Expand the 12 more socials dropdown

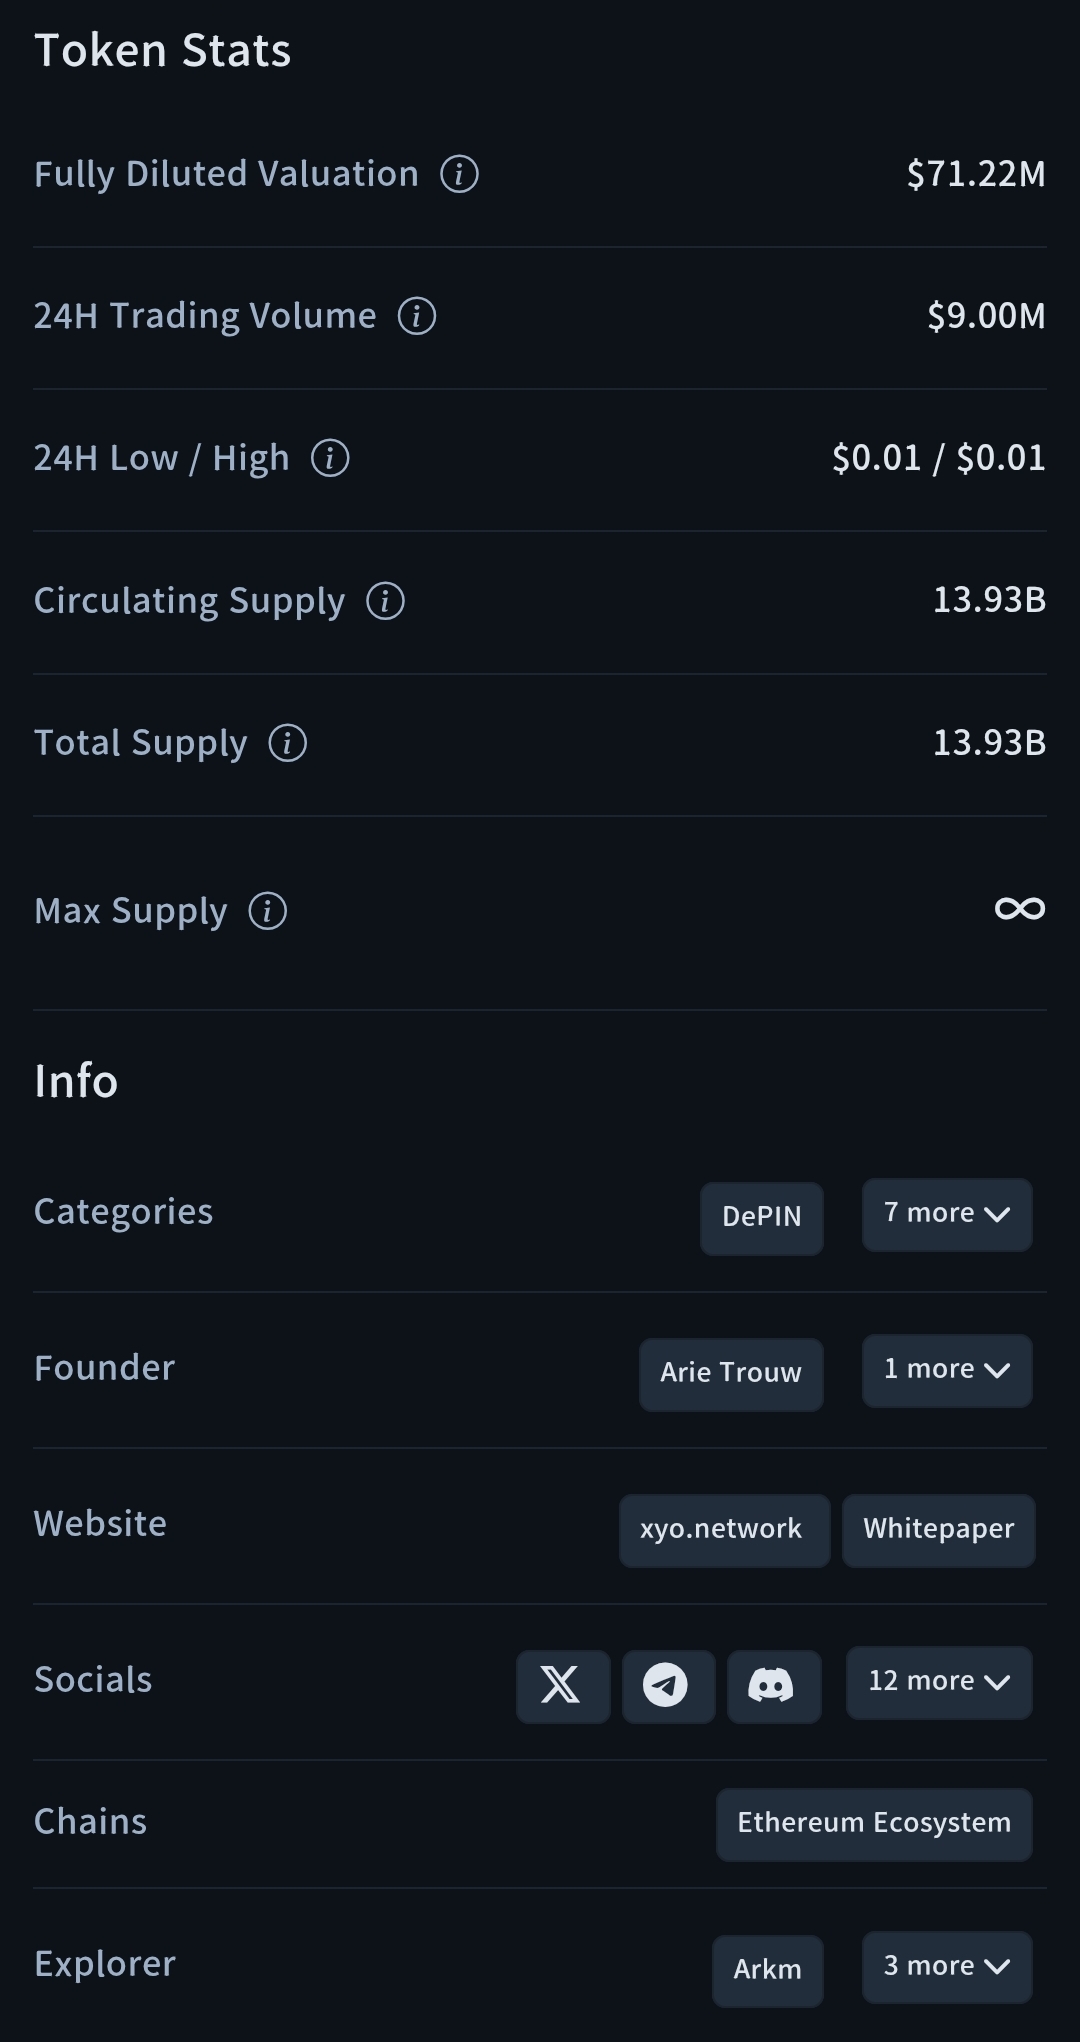point(938,1682)
